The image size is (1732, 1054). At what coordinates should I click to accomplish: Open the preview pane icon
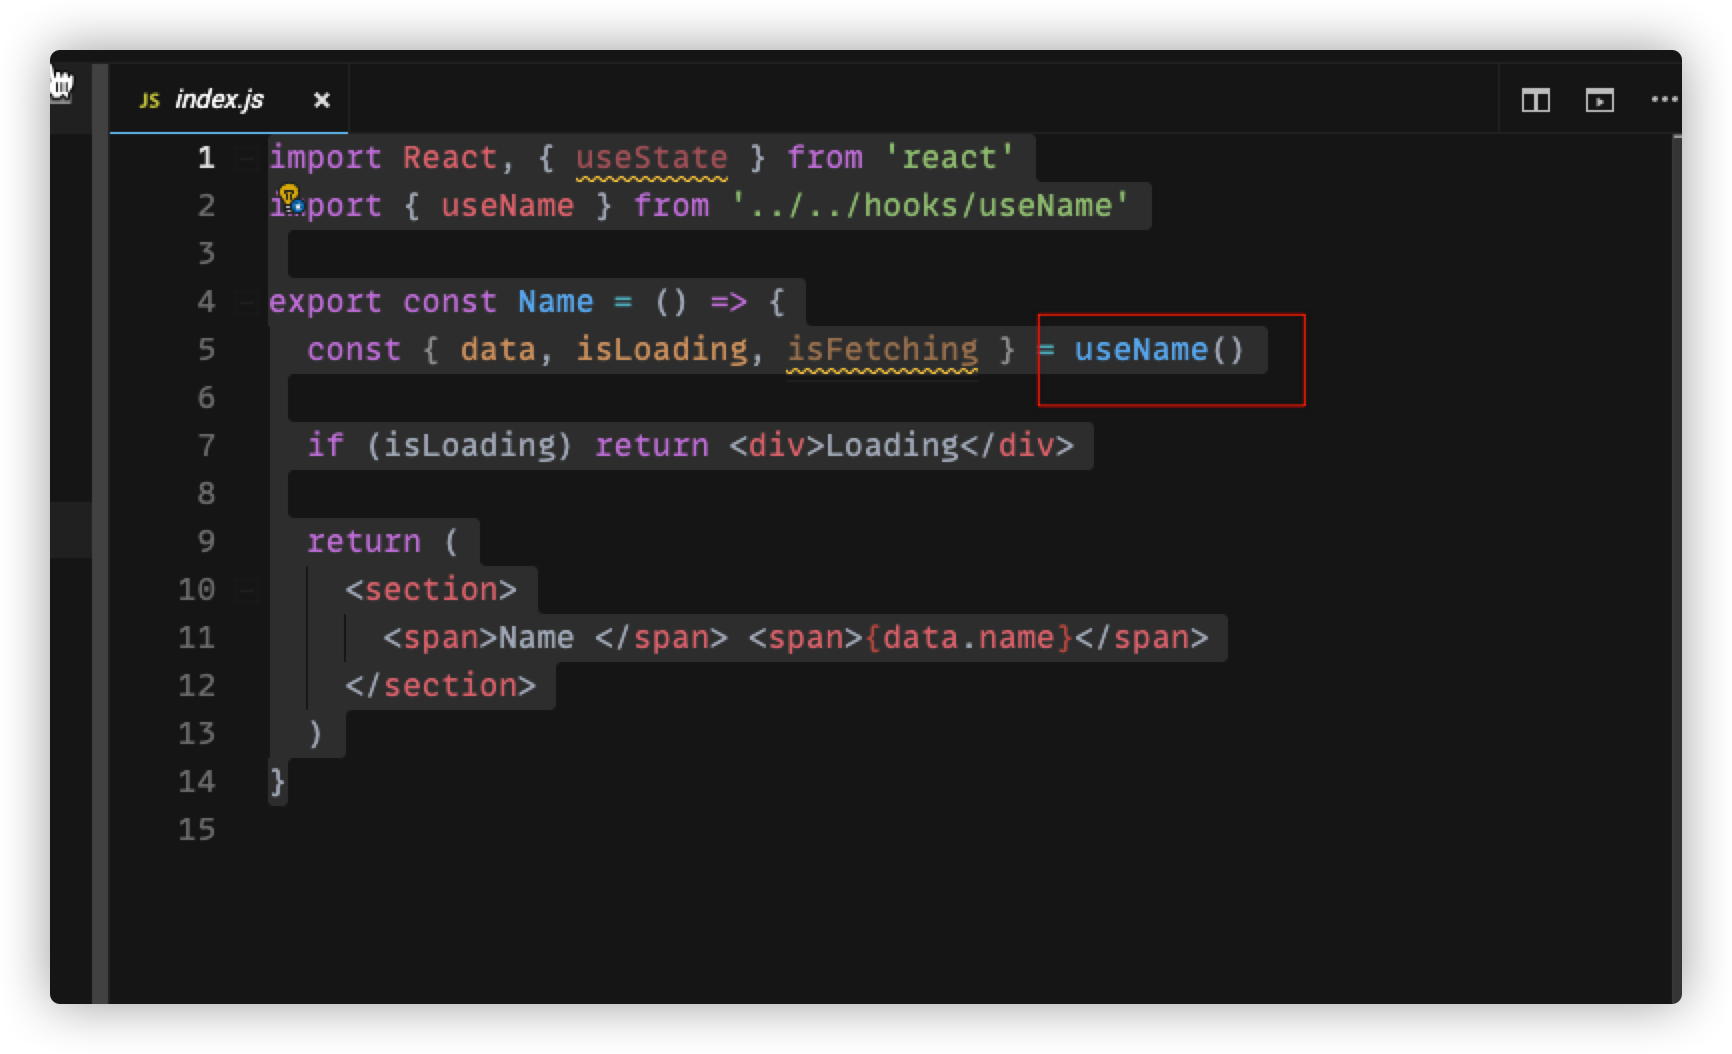pos(1599,100)
